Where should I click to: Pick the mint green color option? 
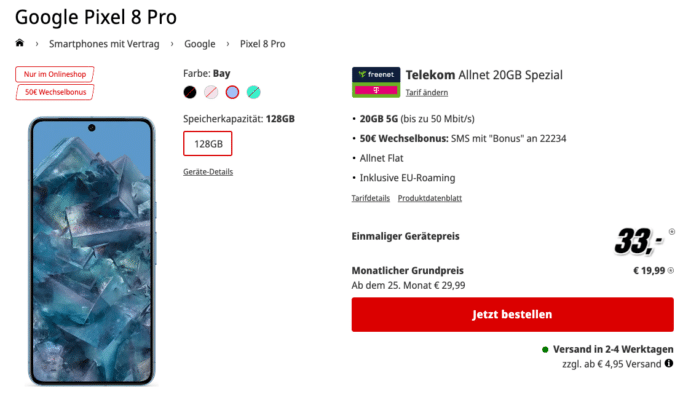pyautogui.click(x=254, y=92)
